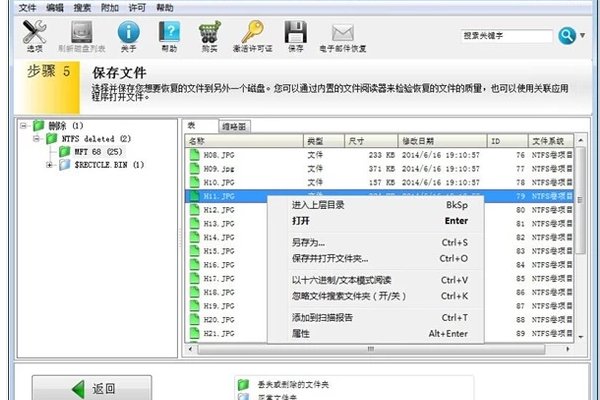Click the 购买 shopping cart icon
Screen dimensions: 600x400
(x=210, y=32)
